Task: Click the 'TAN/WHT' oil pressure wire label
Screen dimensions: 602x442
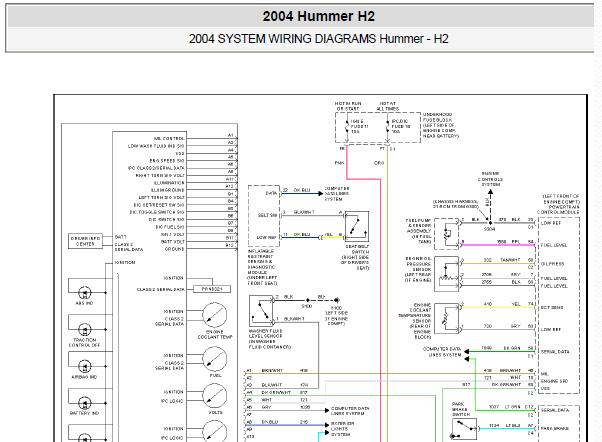Action: coord(510,260)
